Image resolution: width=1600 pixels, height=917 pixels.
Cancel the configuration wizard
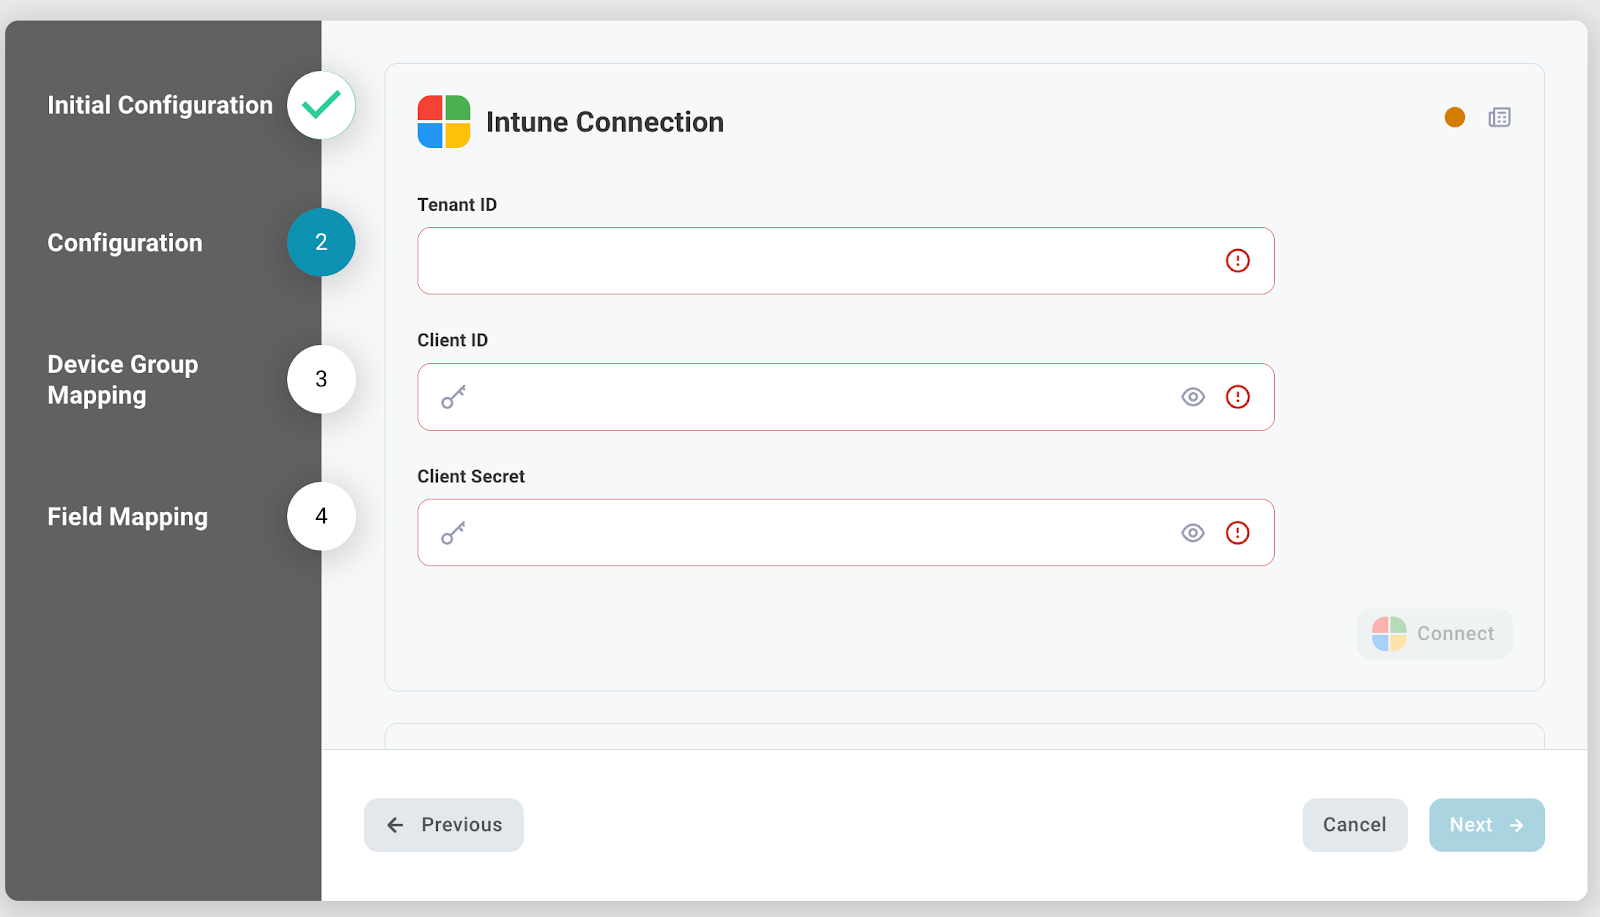[x=1355, y=825]
